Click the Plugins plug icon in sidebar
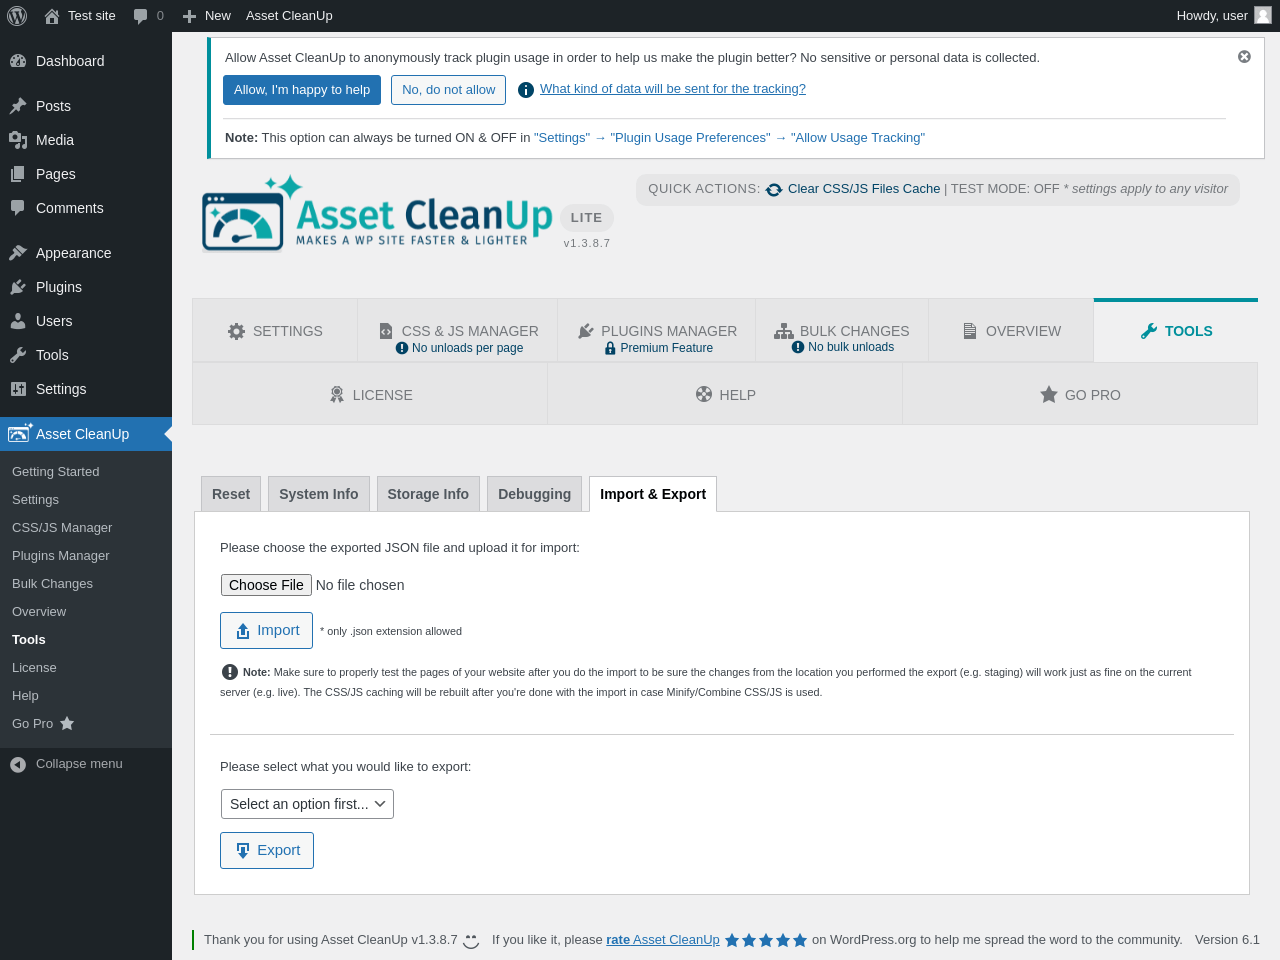Screen dimensions: 1280x960 (x=18, y=287)
